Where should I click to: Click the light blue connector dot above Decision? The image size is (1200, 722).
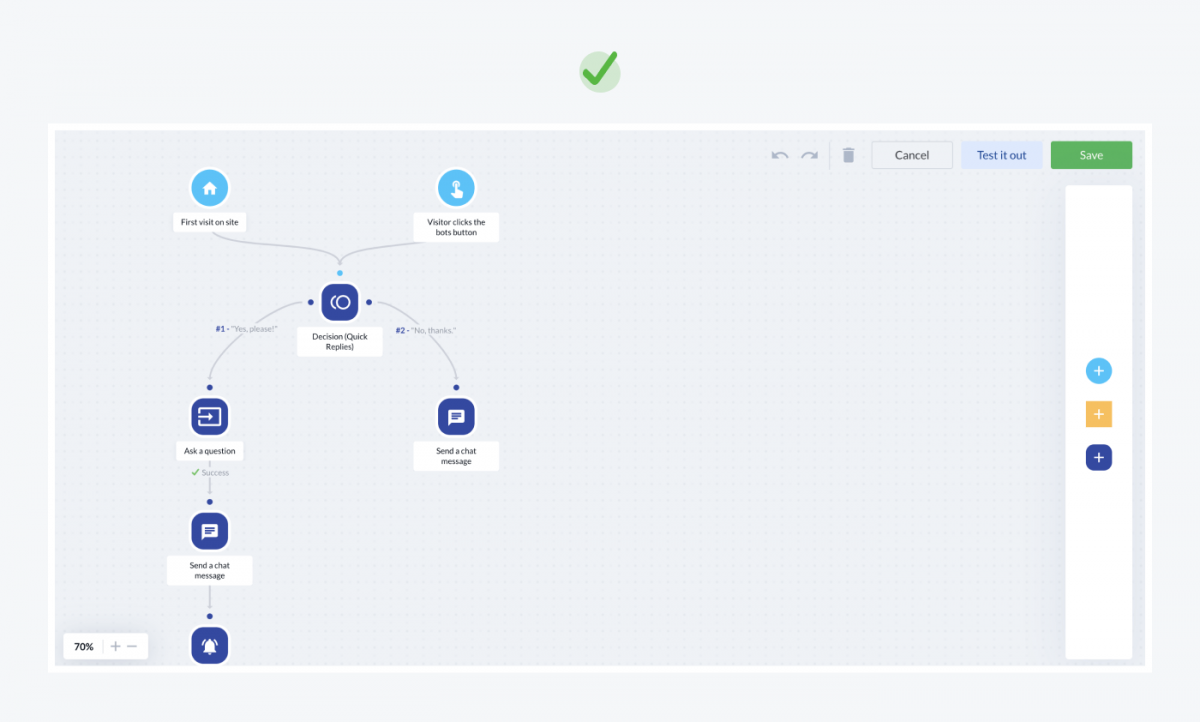point(340,273)
